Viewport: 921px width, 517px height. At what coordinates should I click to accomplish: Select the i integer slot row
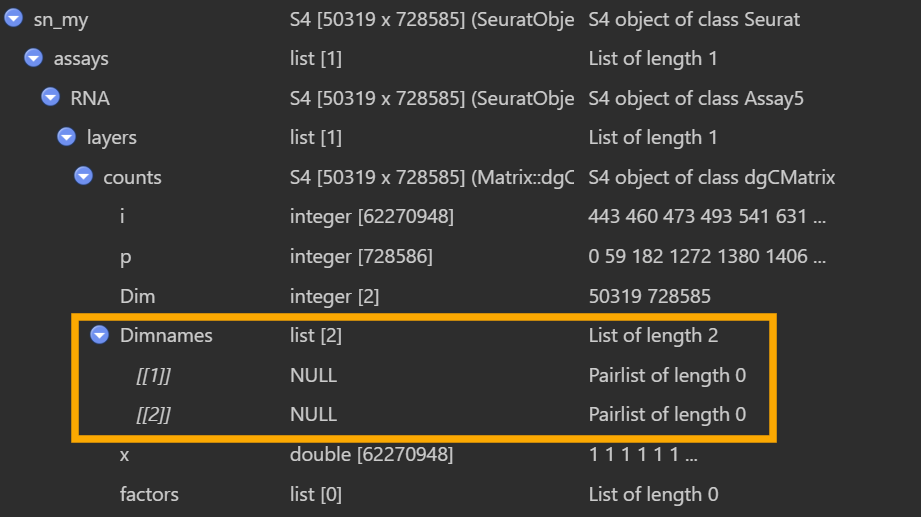click(x=123, y=216)
